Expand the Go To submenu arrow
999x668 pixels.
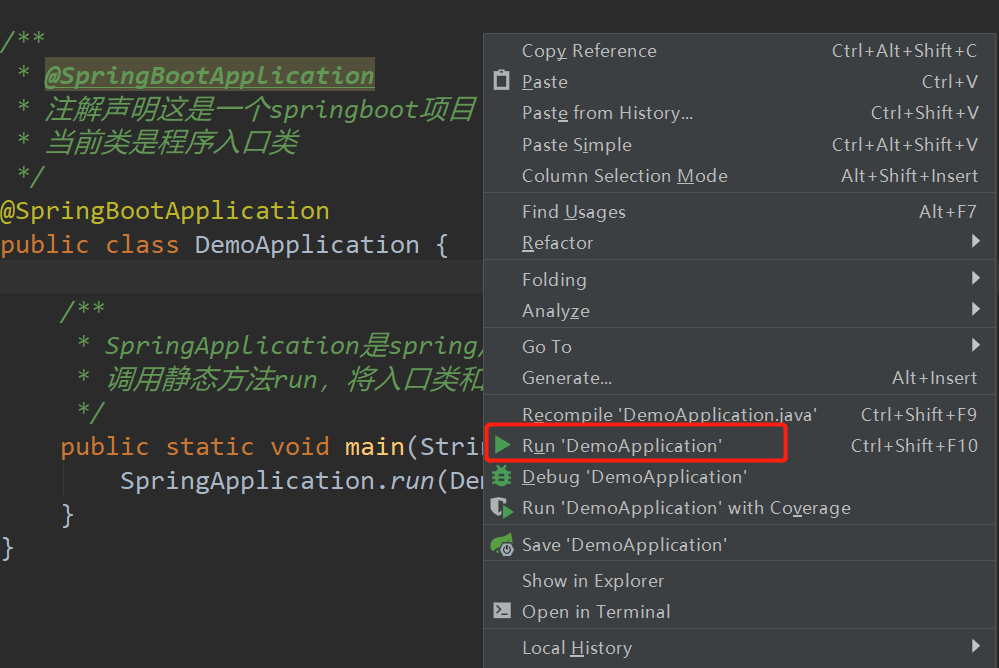coord(975,346)
